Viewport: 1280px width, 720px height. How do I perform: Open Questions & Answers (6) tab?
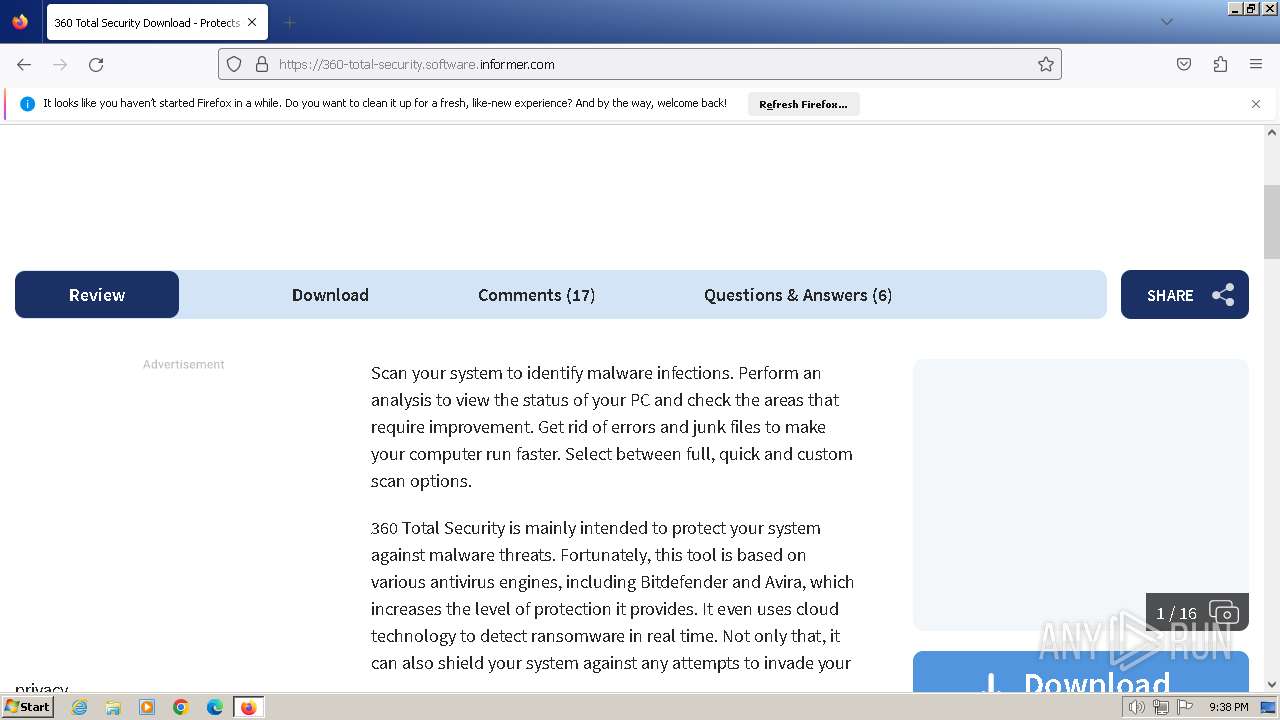pos(798,295)
